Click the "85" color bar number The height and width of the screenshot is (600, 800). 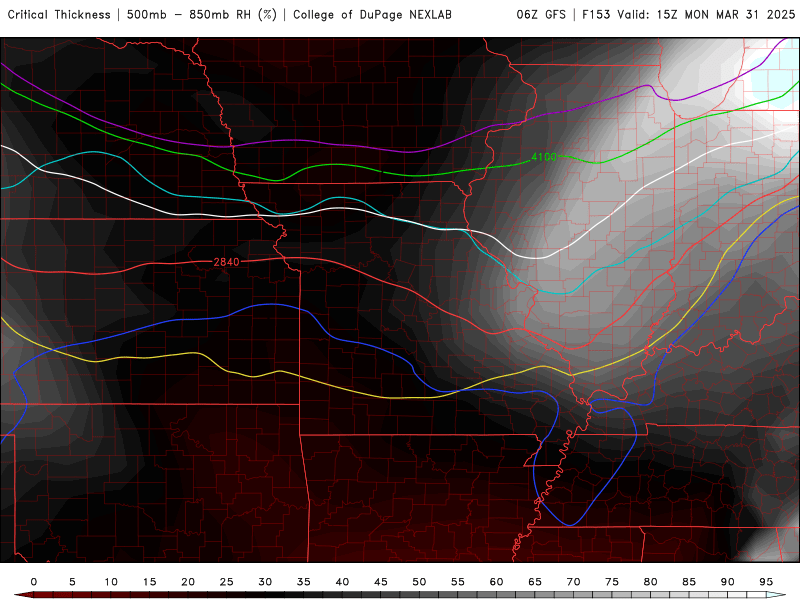(x=689, y=582)
